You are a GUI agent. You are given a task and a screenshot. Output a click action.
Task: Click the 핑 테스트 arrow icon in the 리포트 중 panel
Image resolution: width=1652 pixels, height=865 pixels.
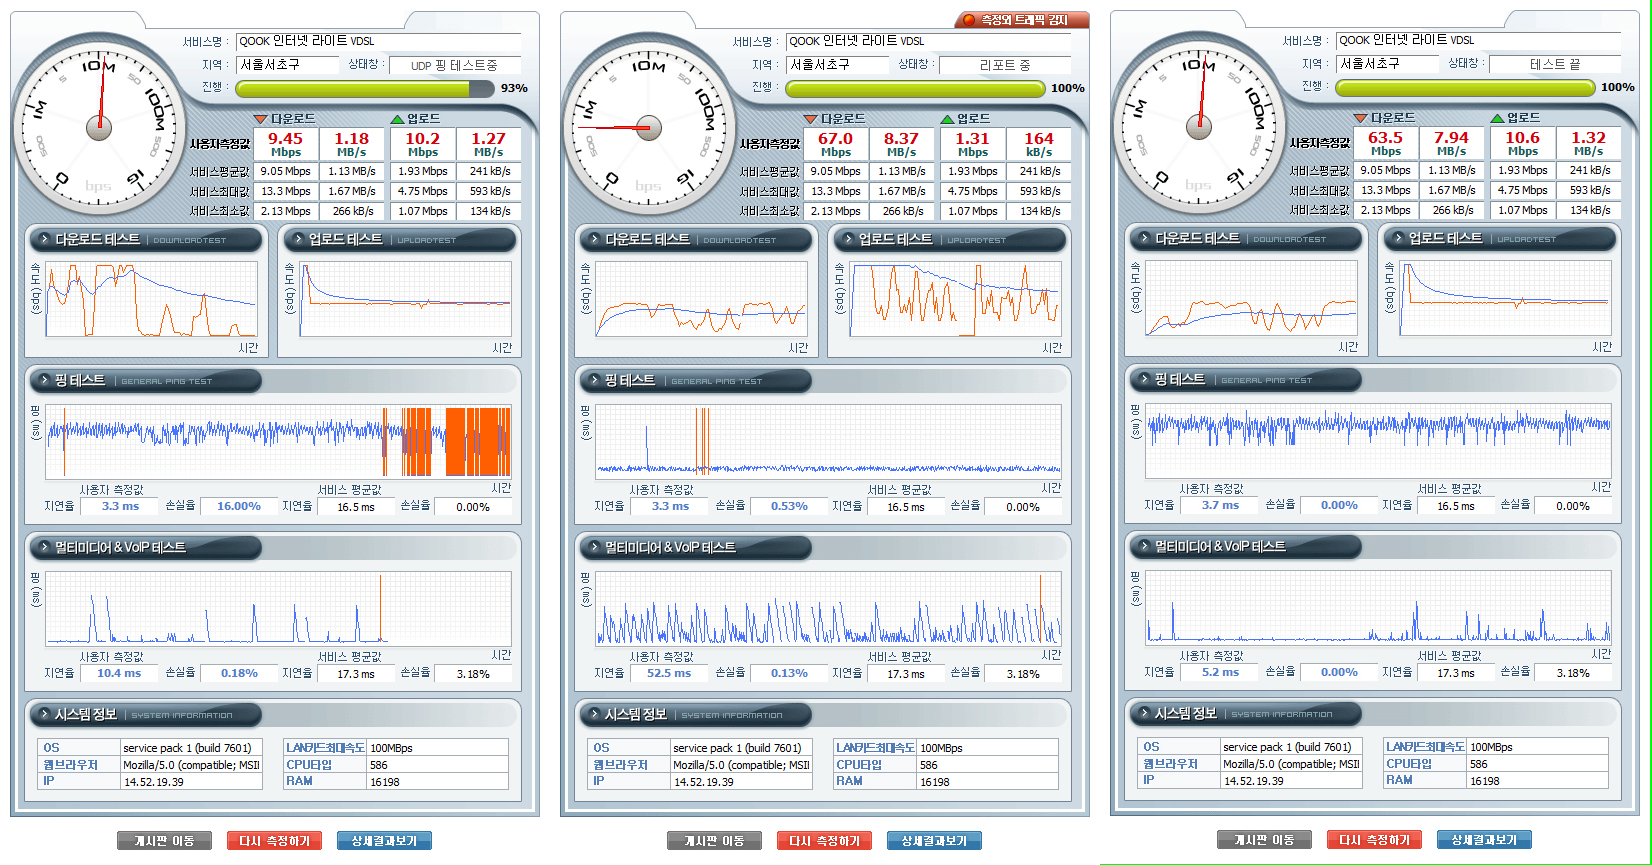tap(593, 380)
